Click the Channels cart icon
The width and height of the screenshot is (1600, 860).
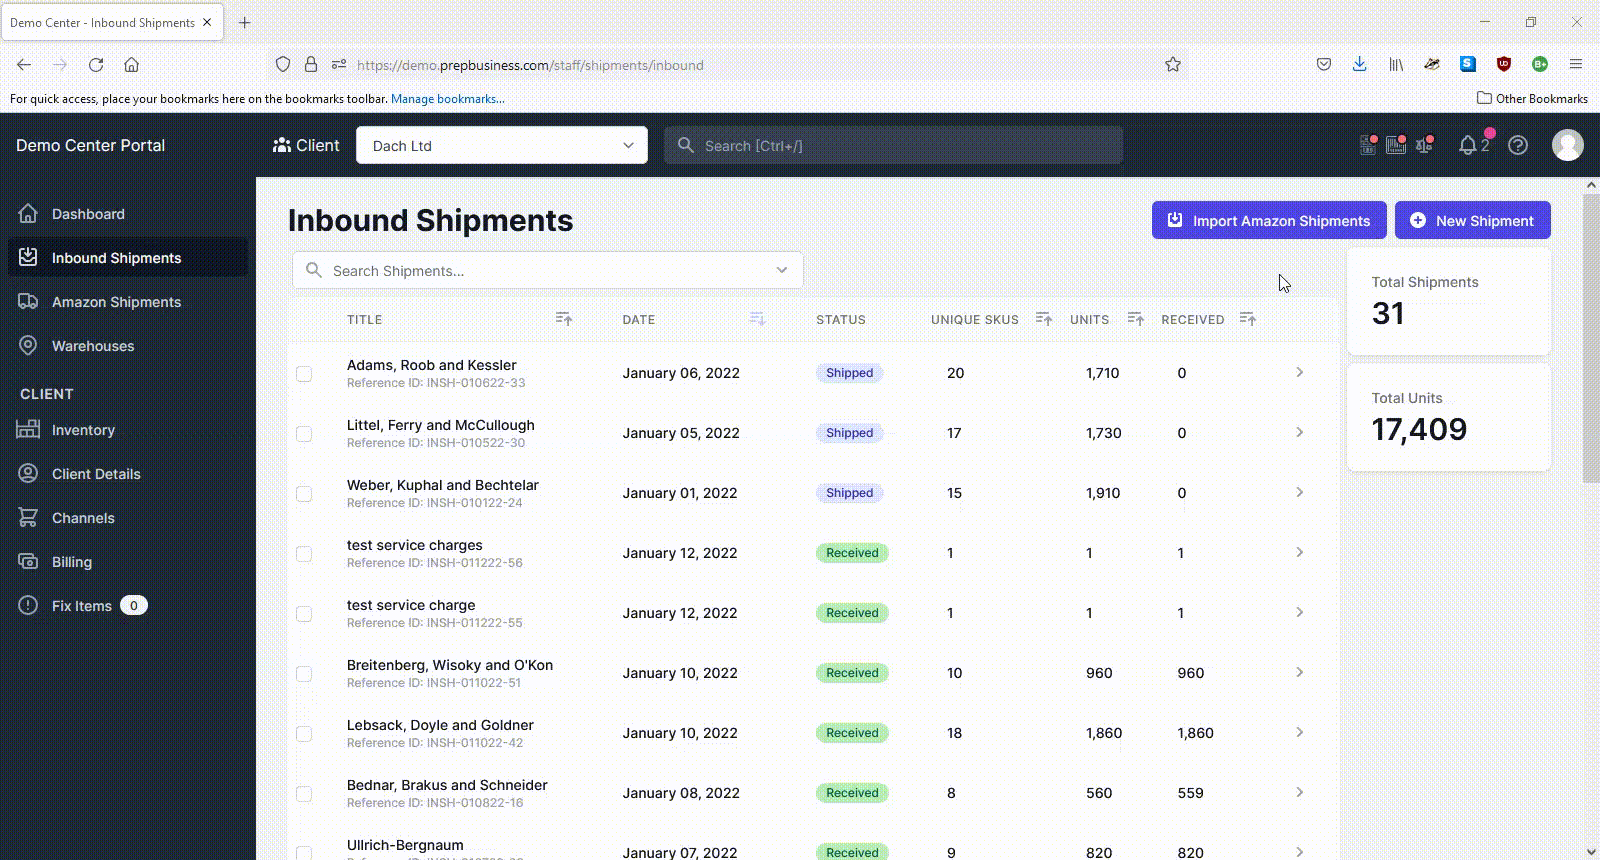coord(28,517)
